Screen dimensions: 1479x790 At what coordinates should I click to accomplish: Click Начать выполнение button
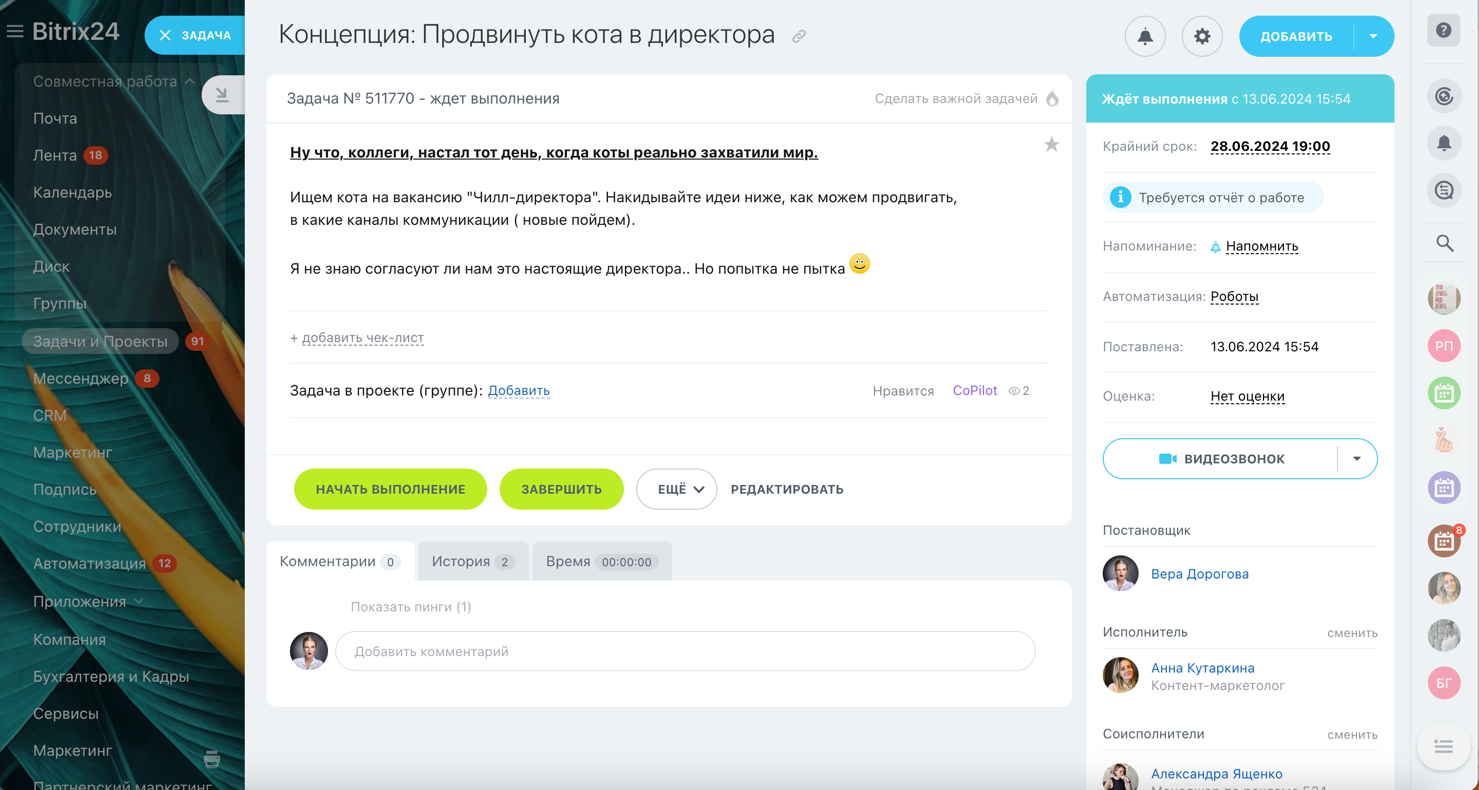pyautogui.click(x=390, y=489)
